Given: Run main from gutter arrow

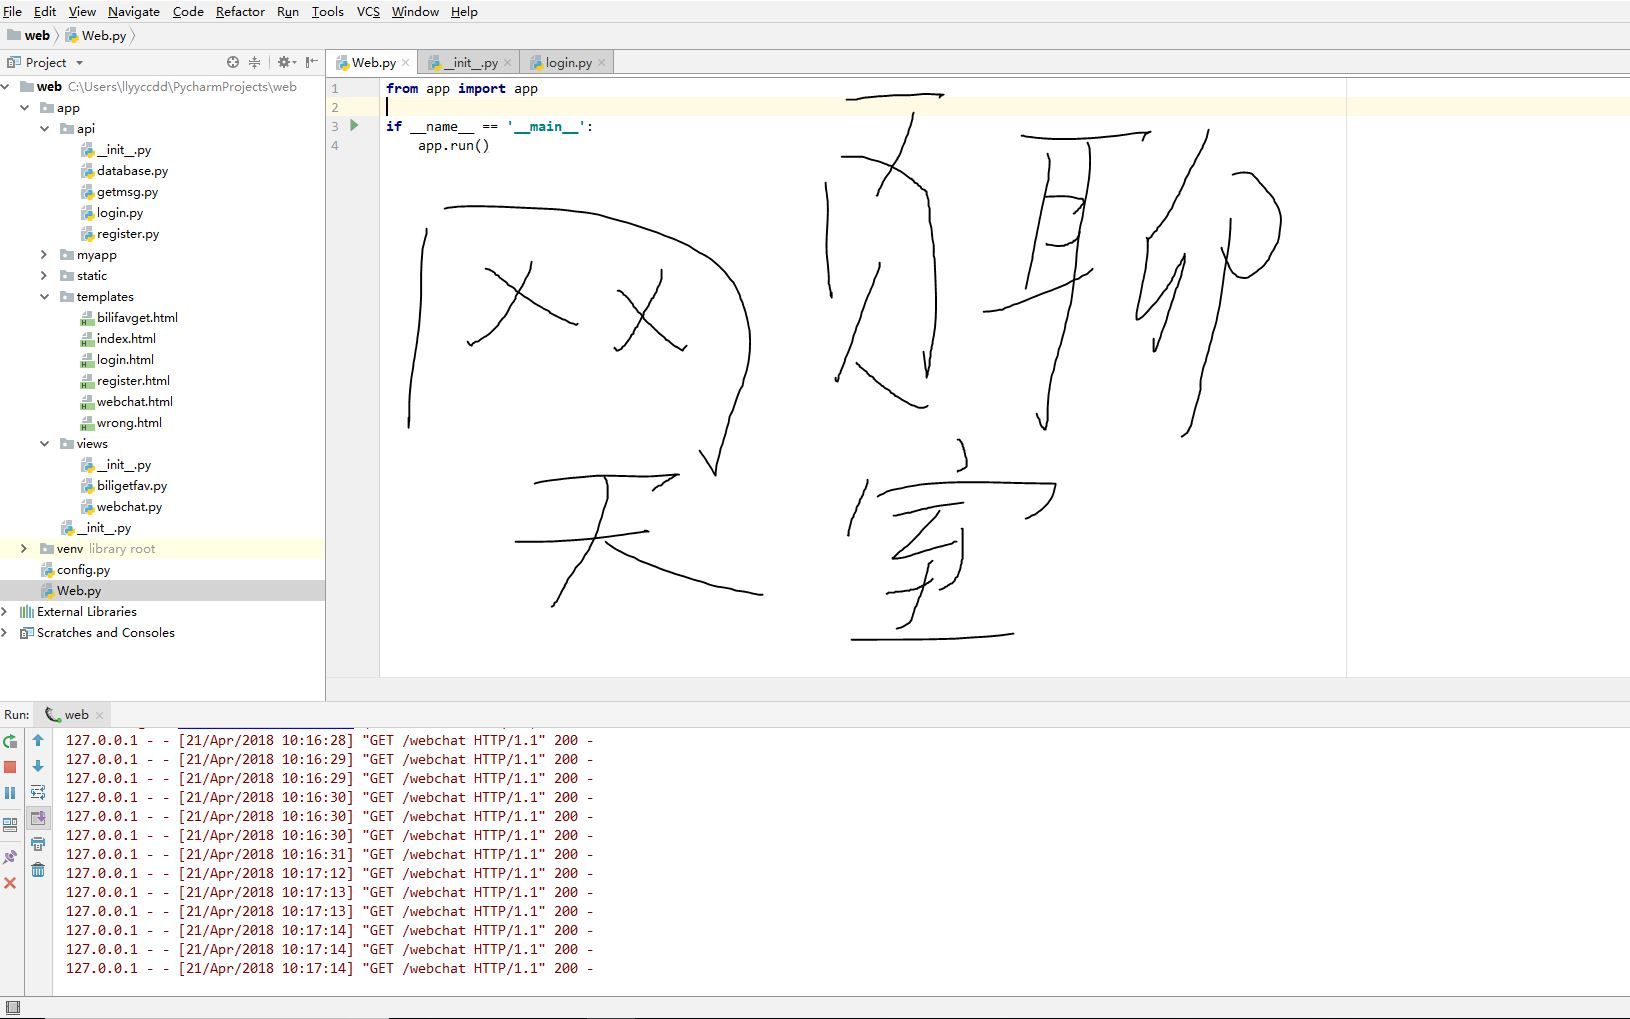Looking at the screenshot, I should pyautogui.click(x=354, y=126).
